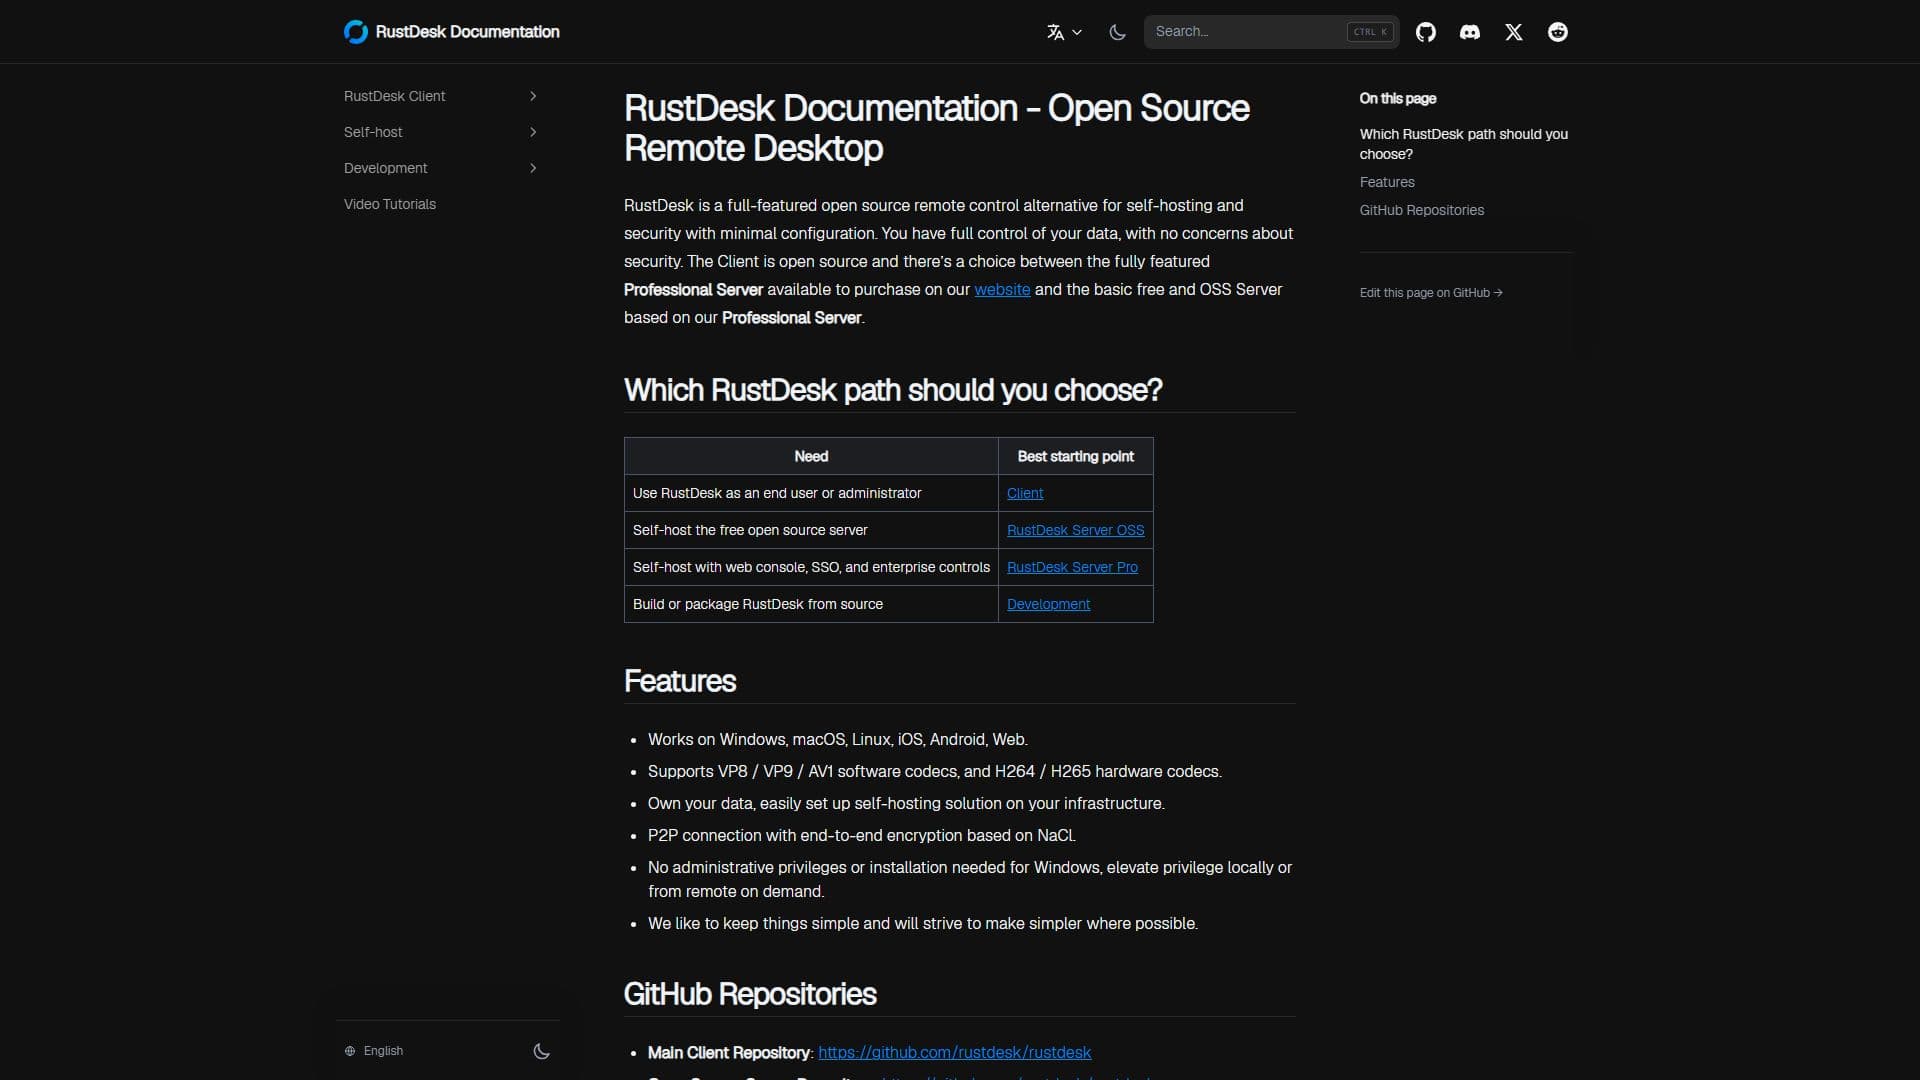Screen dimensions: 1920x1080
Task: Open the English language switcher in sidebar footer
Action: [x=374, y=1051]
